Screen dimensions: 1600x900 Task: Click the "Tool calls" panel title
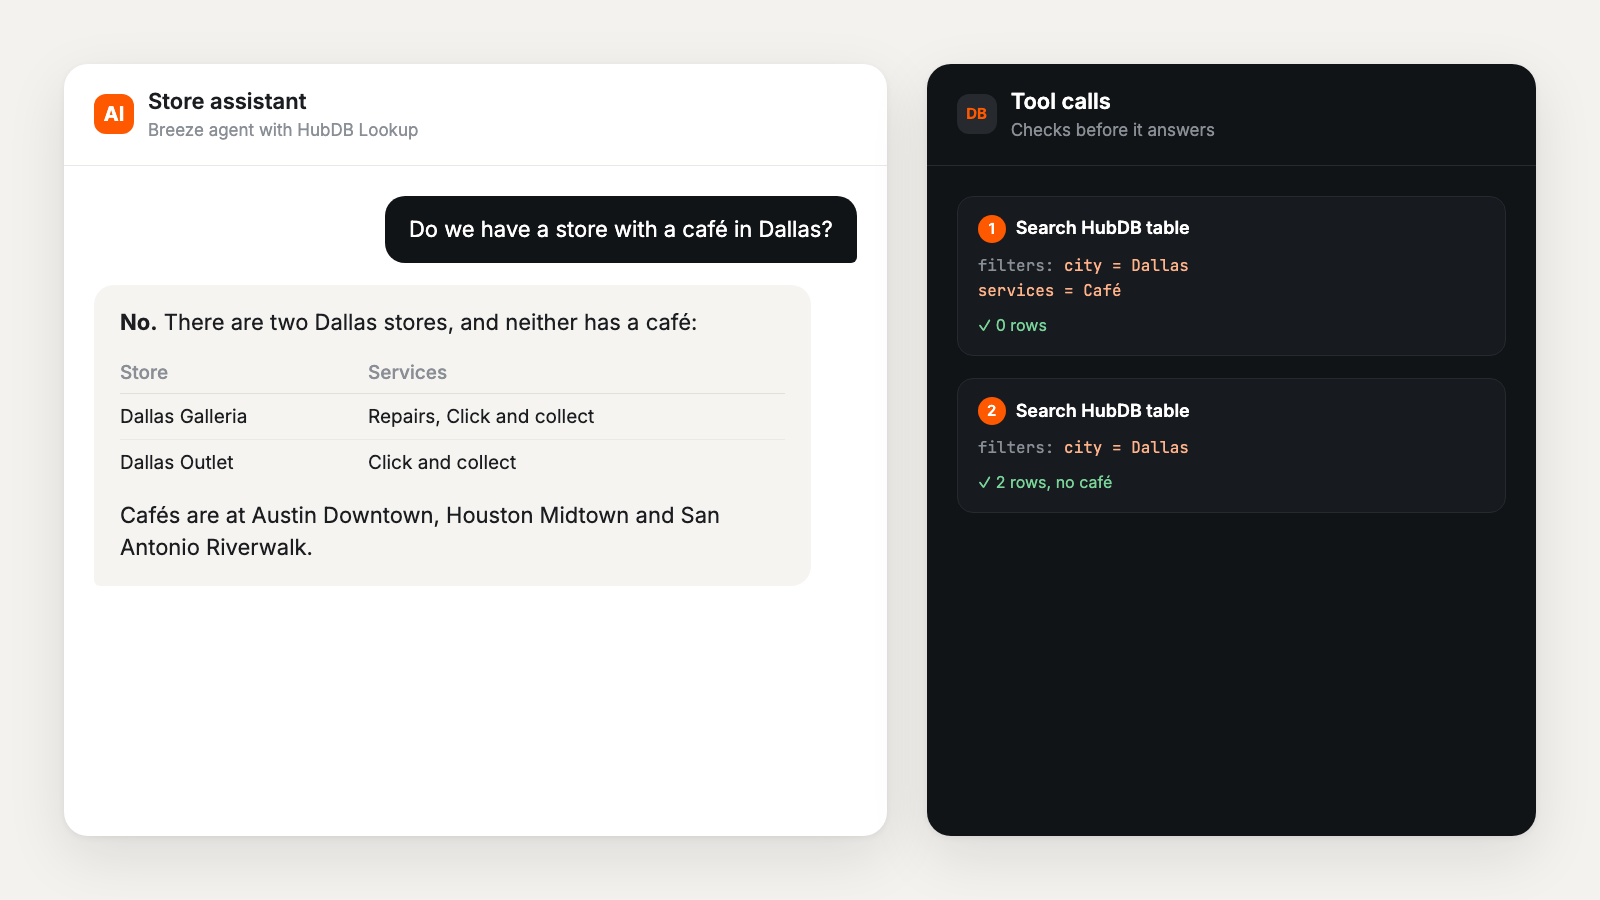(x=1061, y=101)
